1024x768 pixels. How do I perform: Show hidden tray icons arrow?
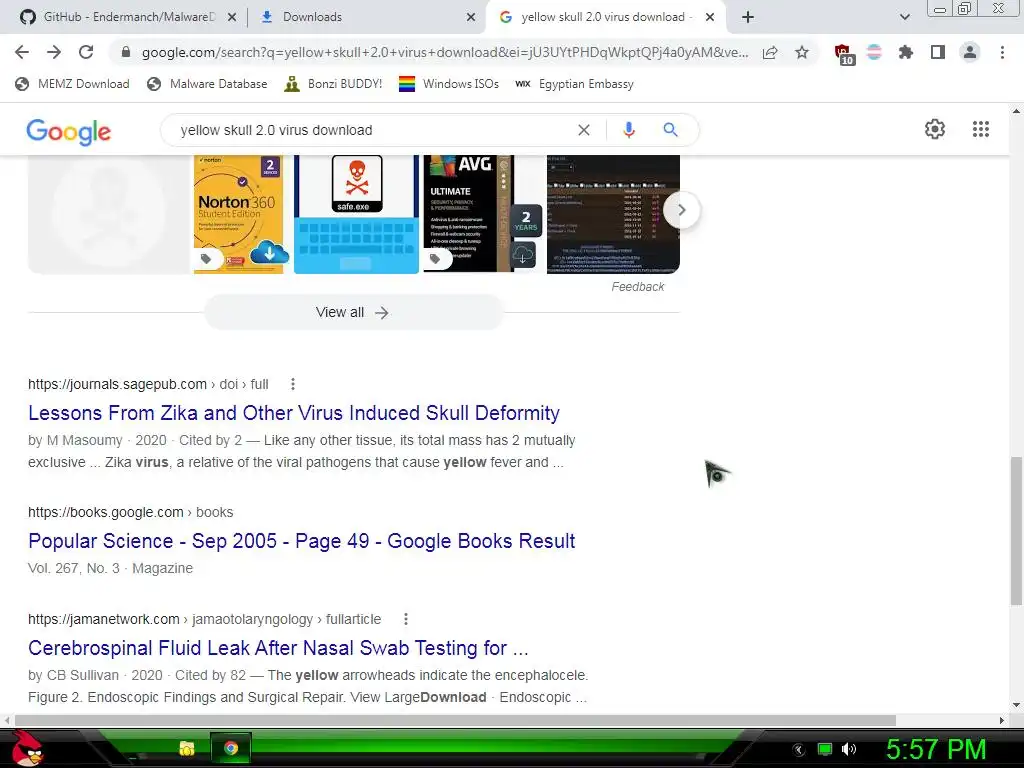(799, 750)
